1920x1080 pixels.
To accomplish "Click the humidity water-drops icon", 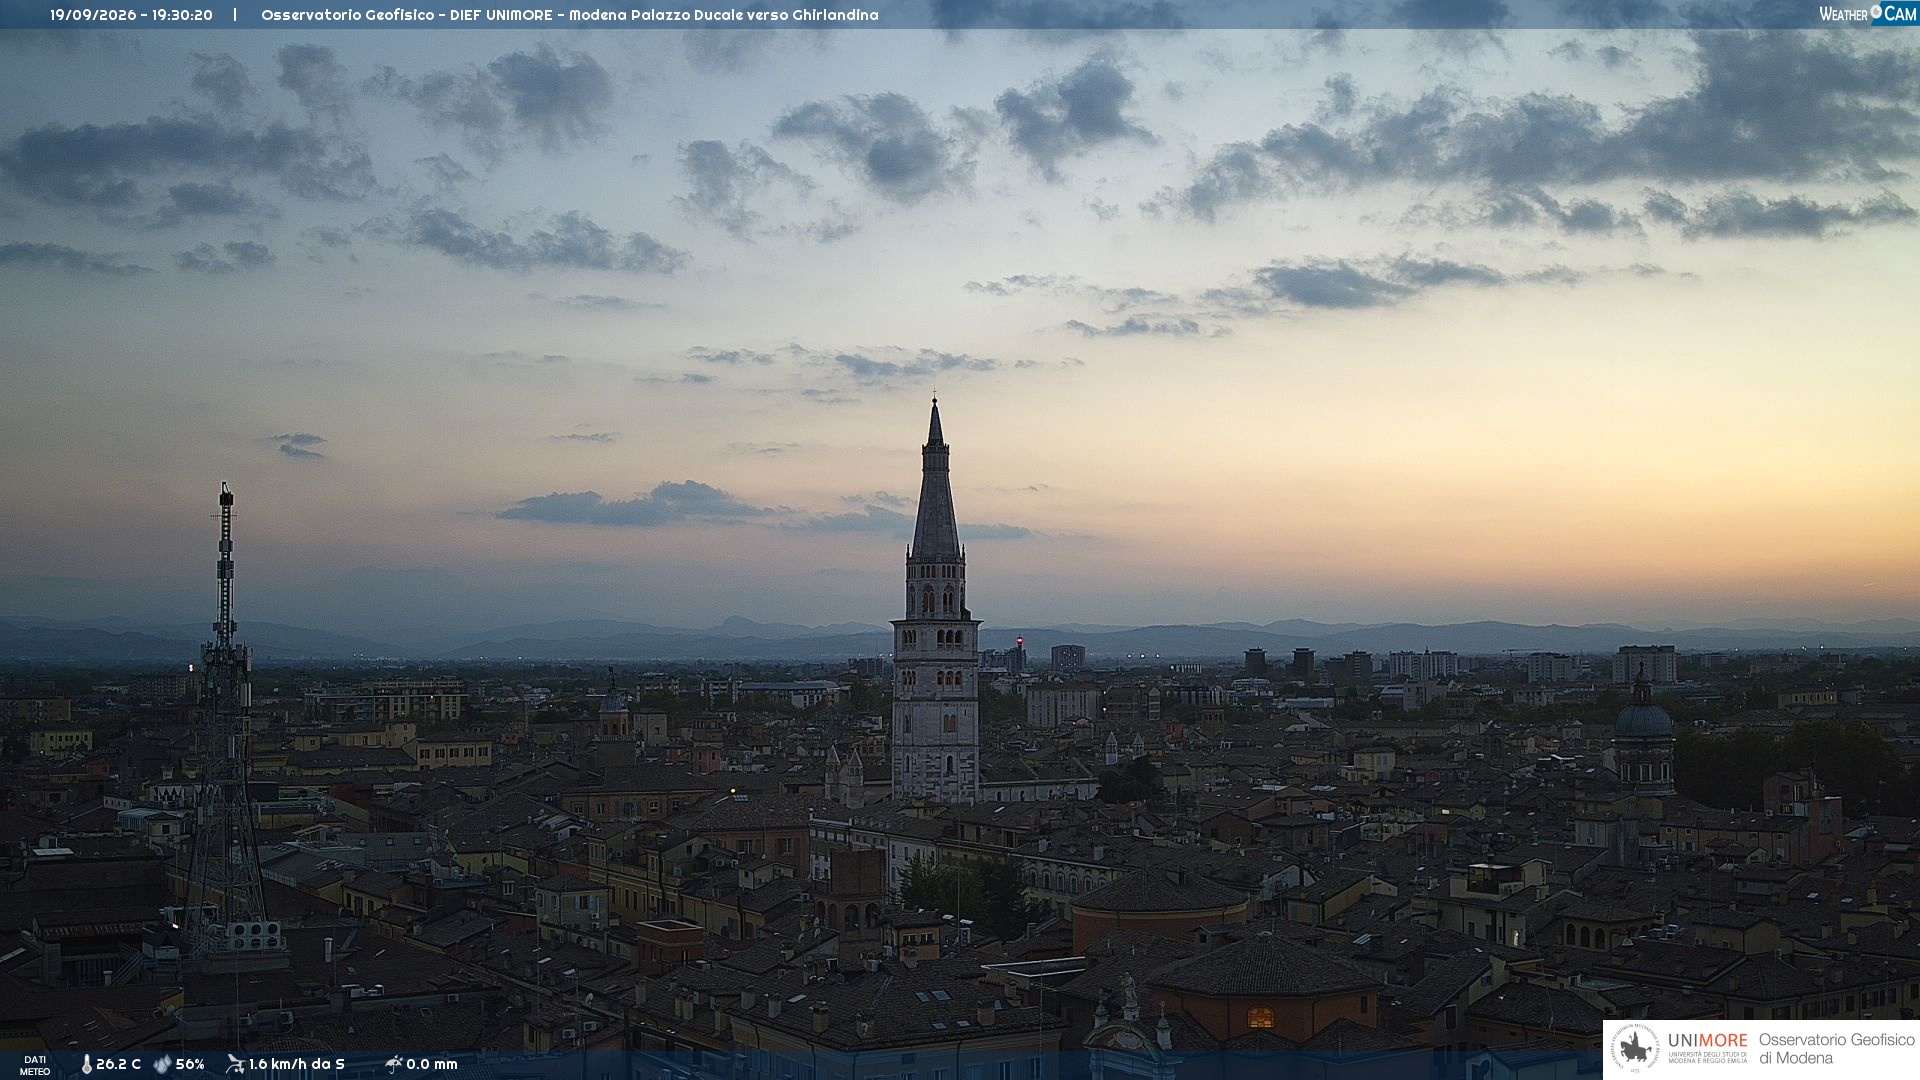I will (162, 1065).
